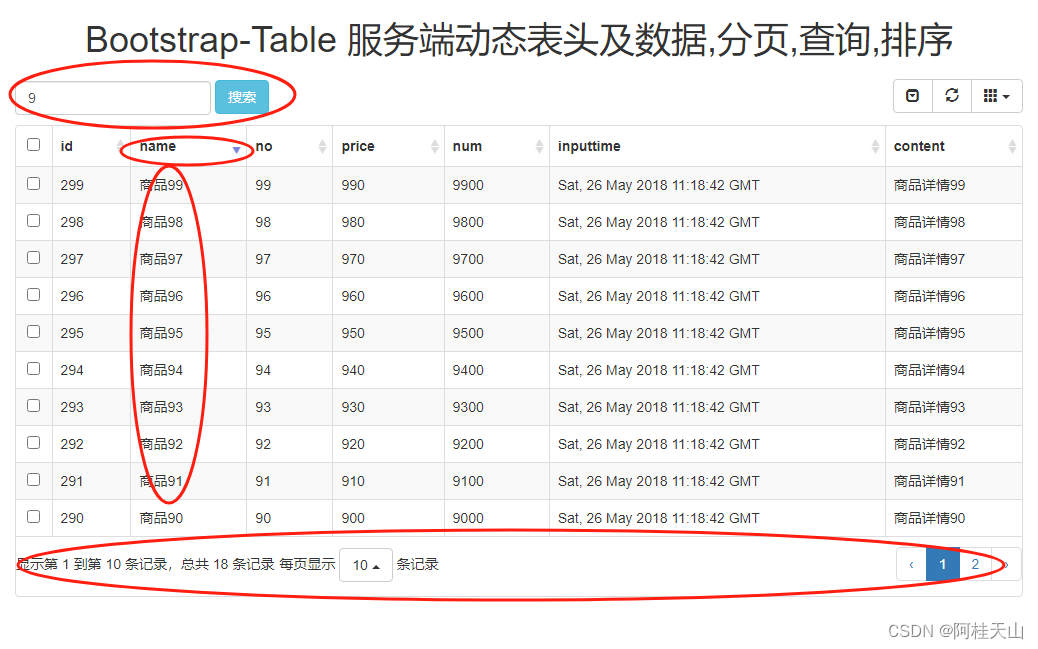This screenshot has width=1038, height=649.
Task: Toggle the select-all checkbox in table header
Action: (x=33, y=143)
